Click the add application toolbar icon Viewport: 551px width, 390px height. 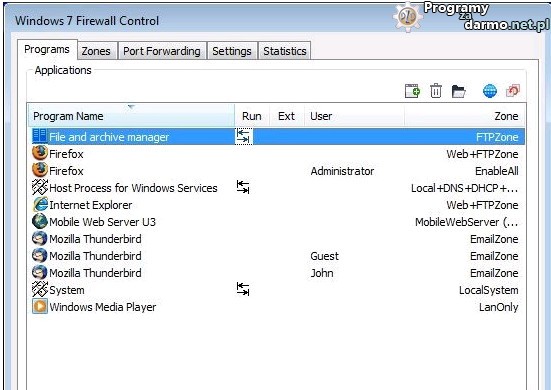coord(412,91)
